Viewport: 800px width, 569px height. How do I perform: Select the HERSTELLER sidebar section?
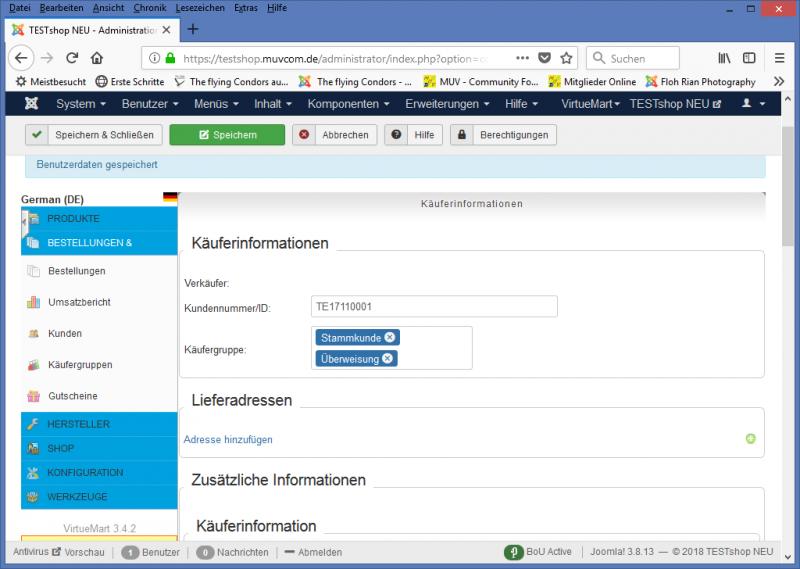78,424
